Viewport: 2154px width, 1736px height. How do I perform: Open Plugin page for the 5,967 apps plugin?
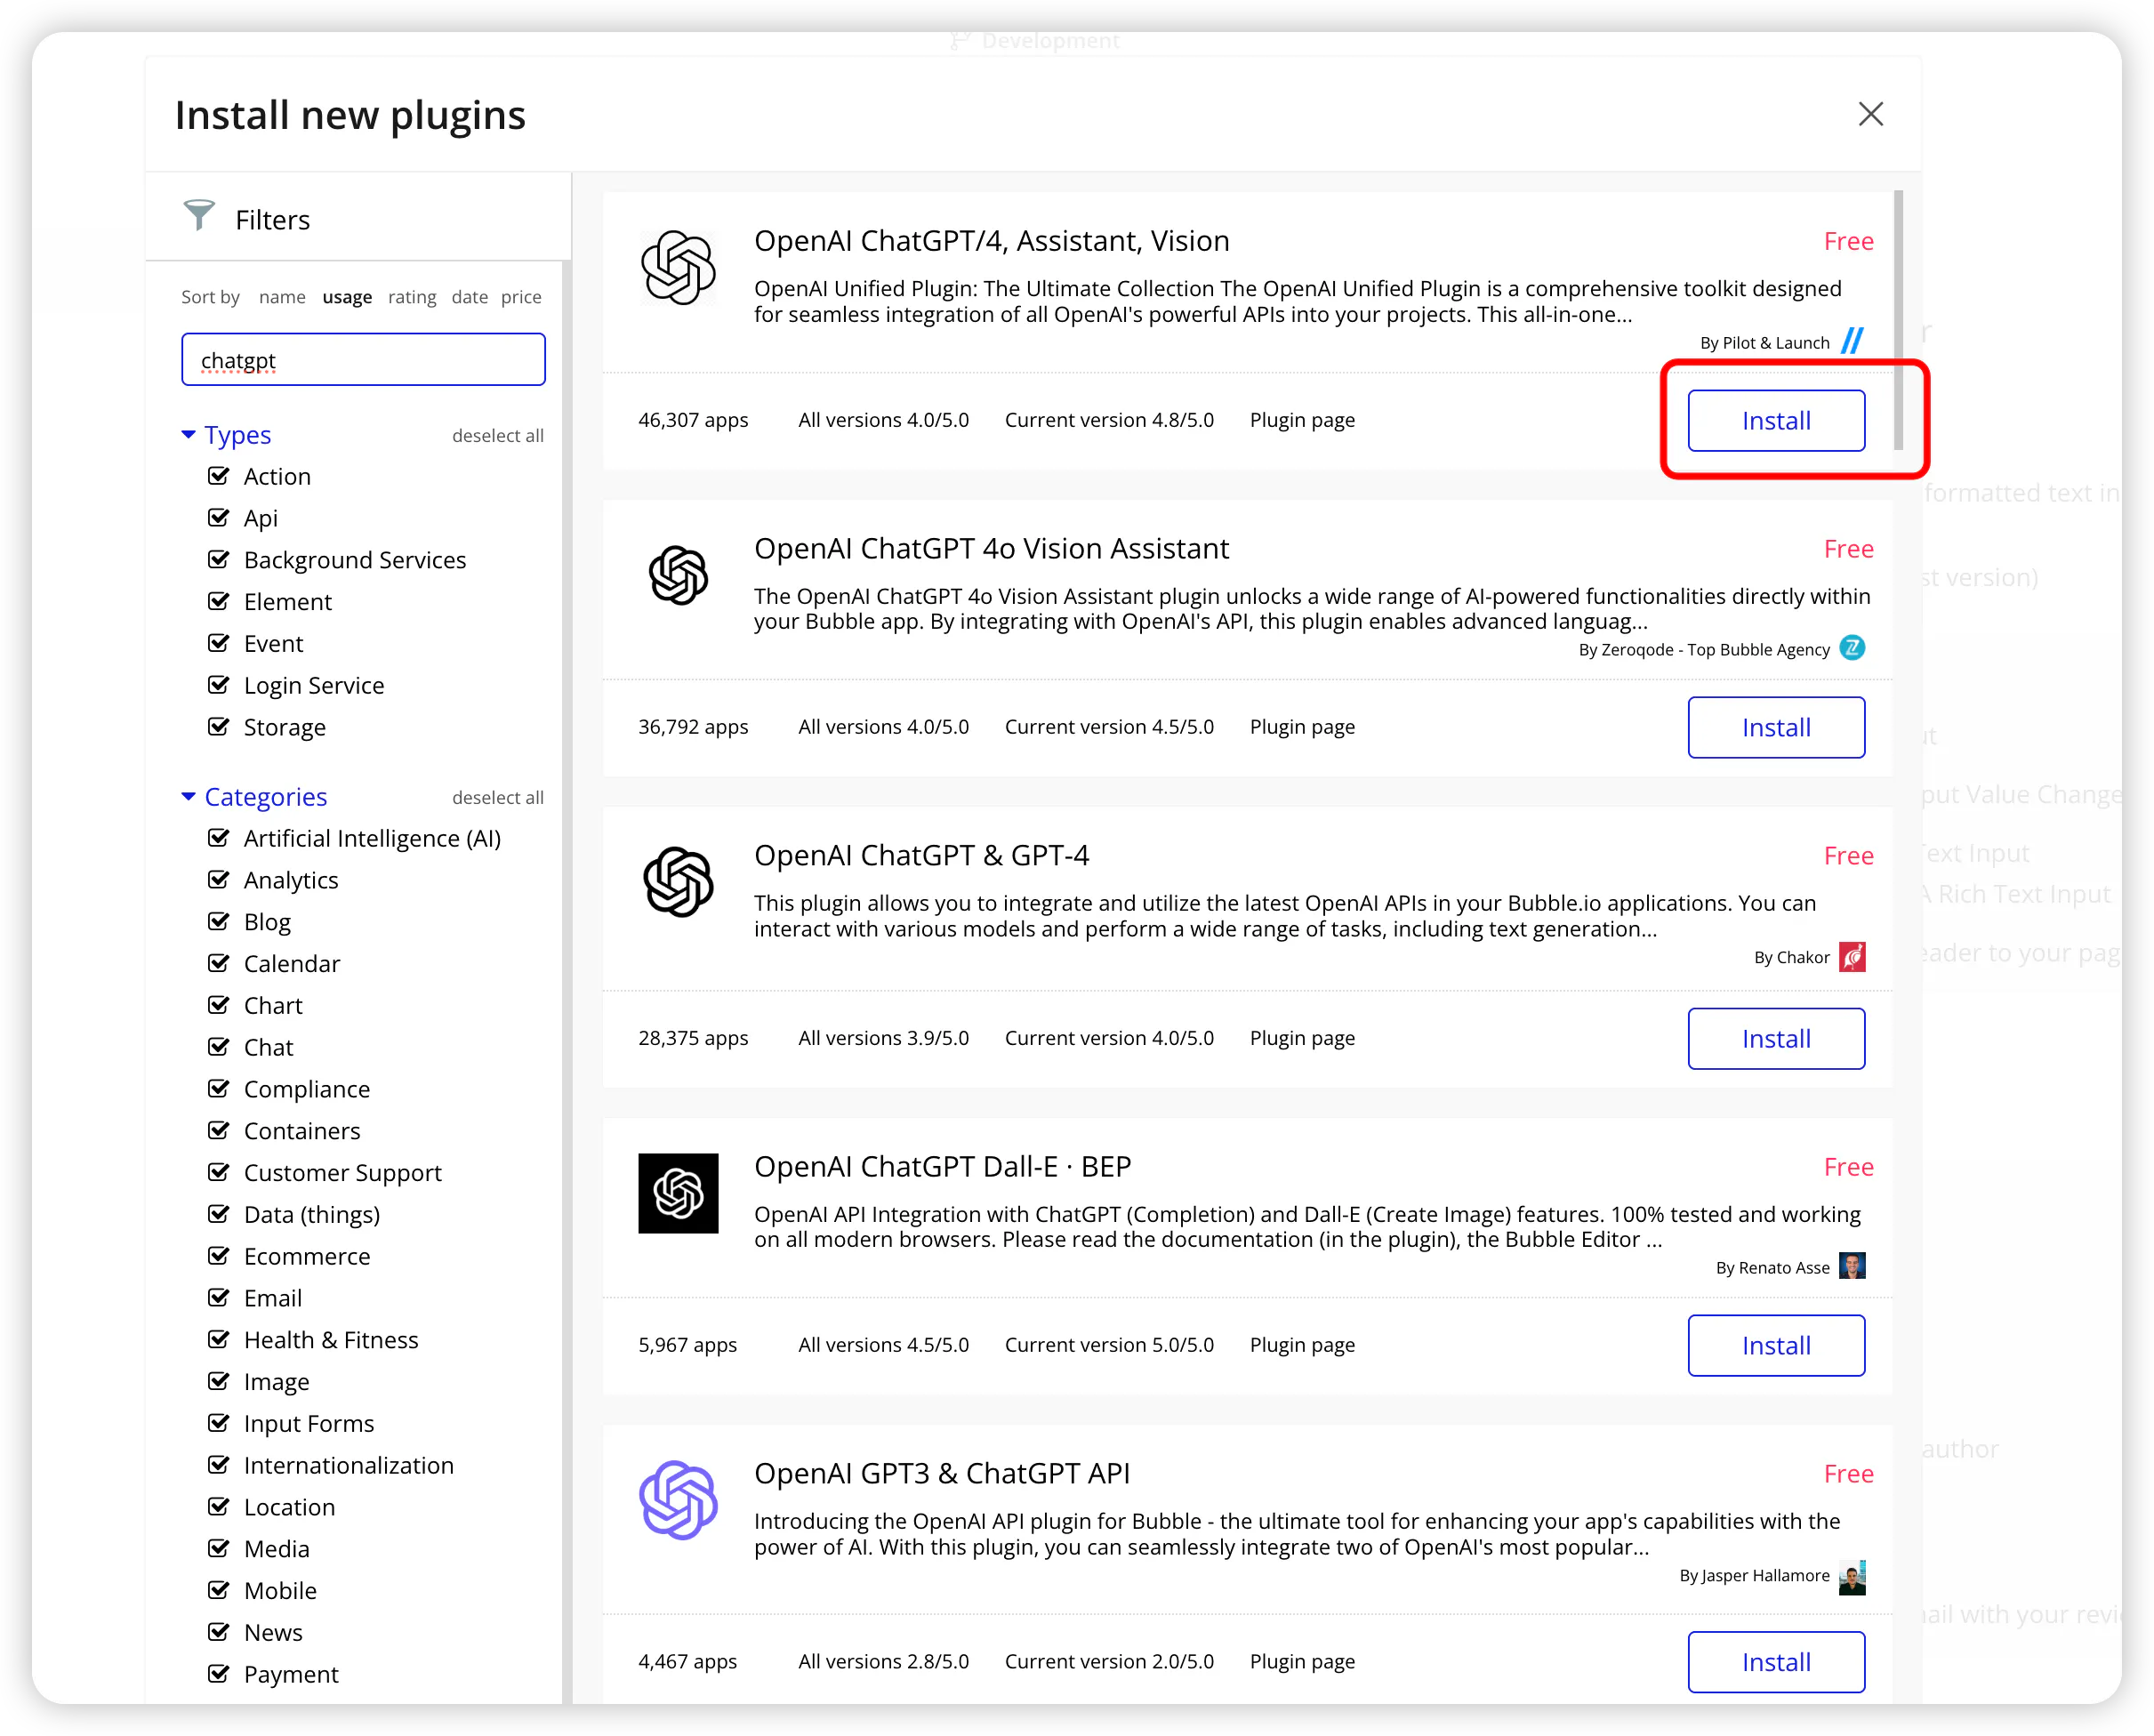pos(1302,1345)
